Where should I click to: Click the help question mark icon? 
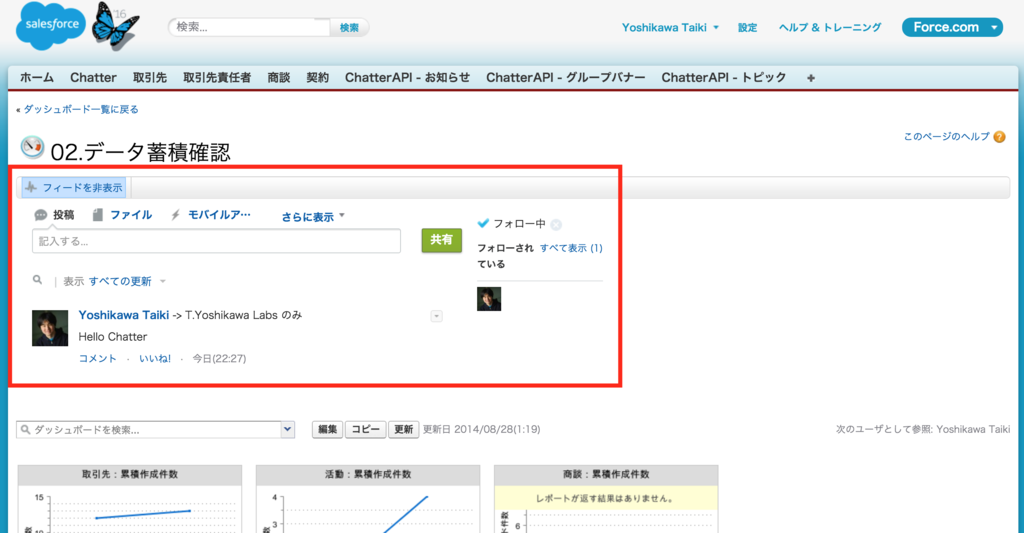pyautogui.click(x=999, y=137)
